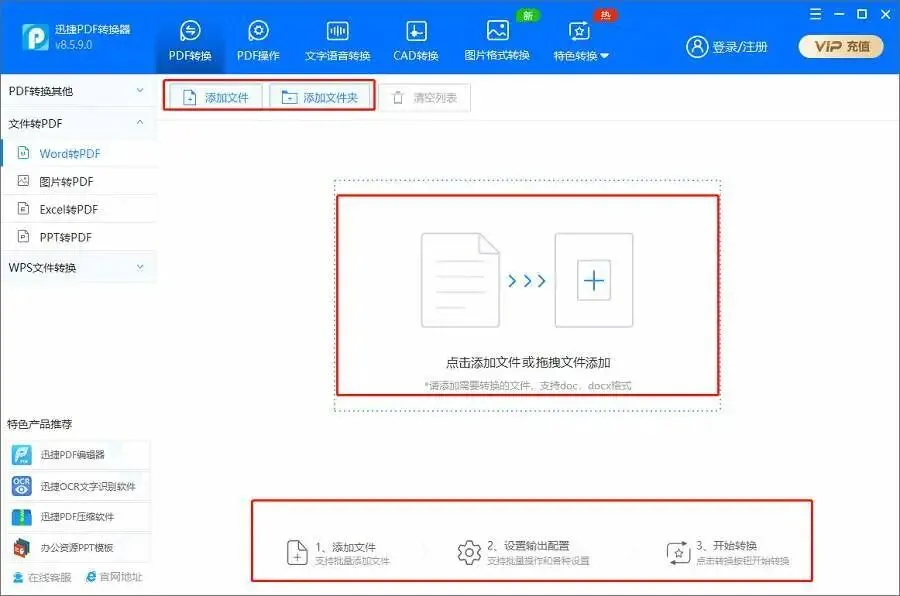
Task: Click the Word document icon in sidebar
Action: pos(24,153)
